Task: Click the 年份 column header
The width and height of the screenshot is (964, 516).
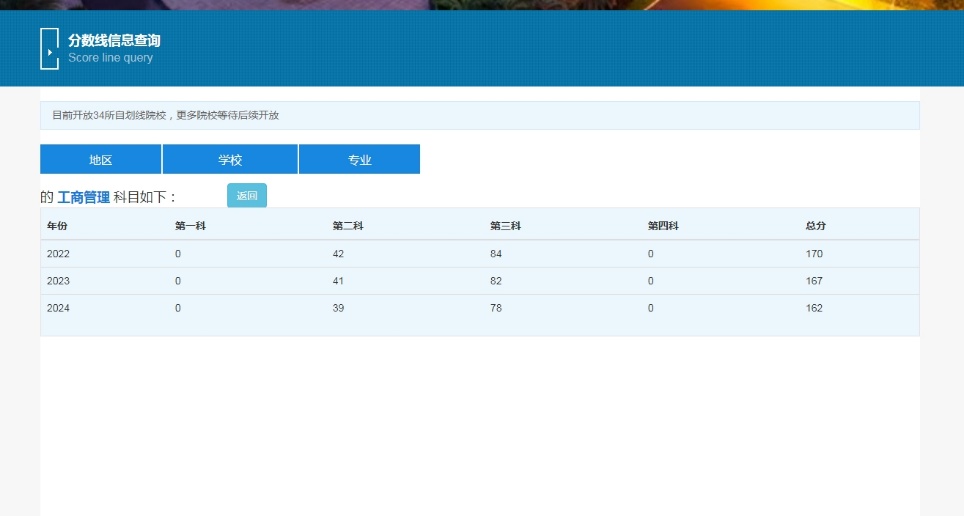Action: [57, 226]
